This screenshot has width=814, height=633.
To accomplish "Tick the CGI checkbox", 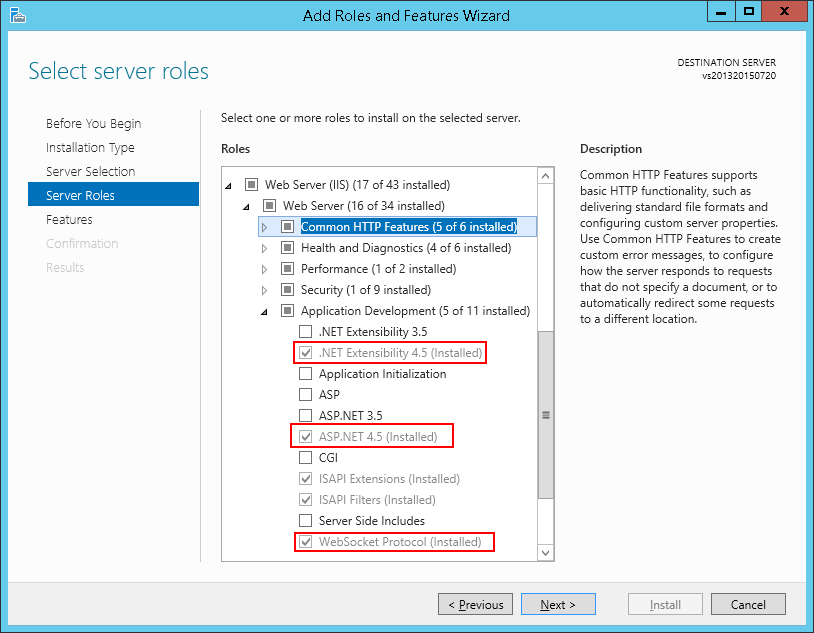I will (305, 457).
